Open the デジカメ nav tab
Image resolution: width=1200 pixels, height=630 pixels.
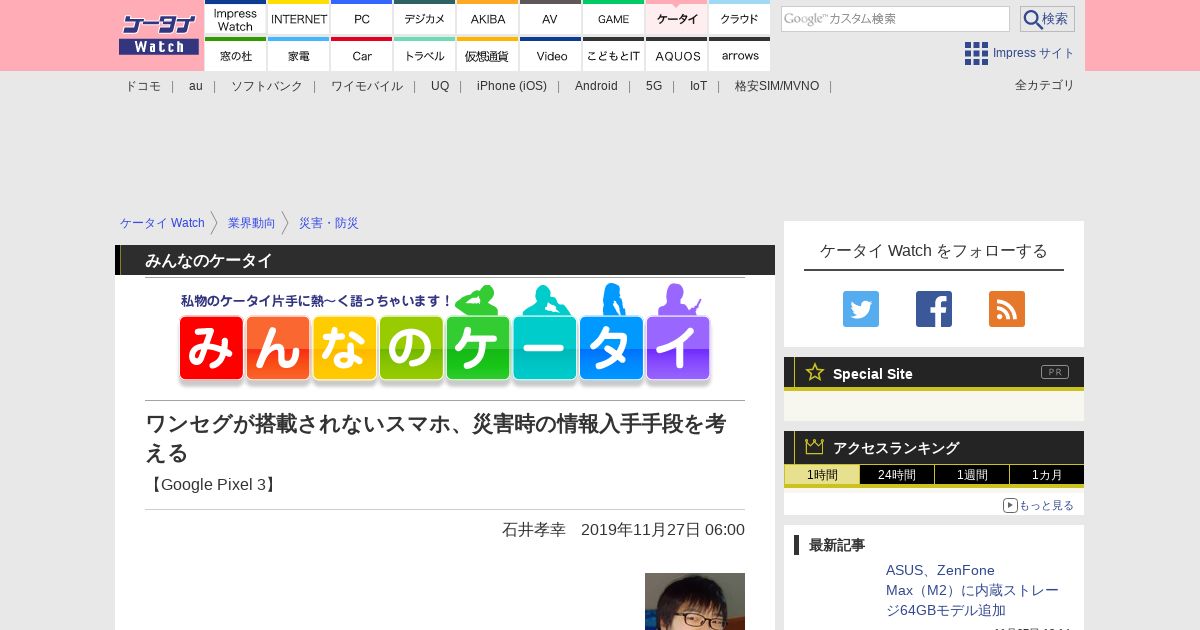tap(425, 18)
